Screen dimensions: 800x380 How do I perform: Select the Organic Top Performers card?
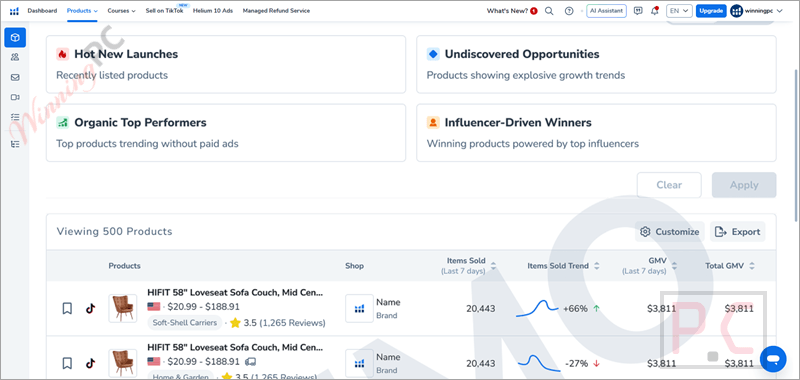226,133
